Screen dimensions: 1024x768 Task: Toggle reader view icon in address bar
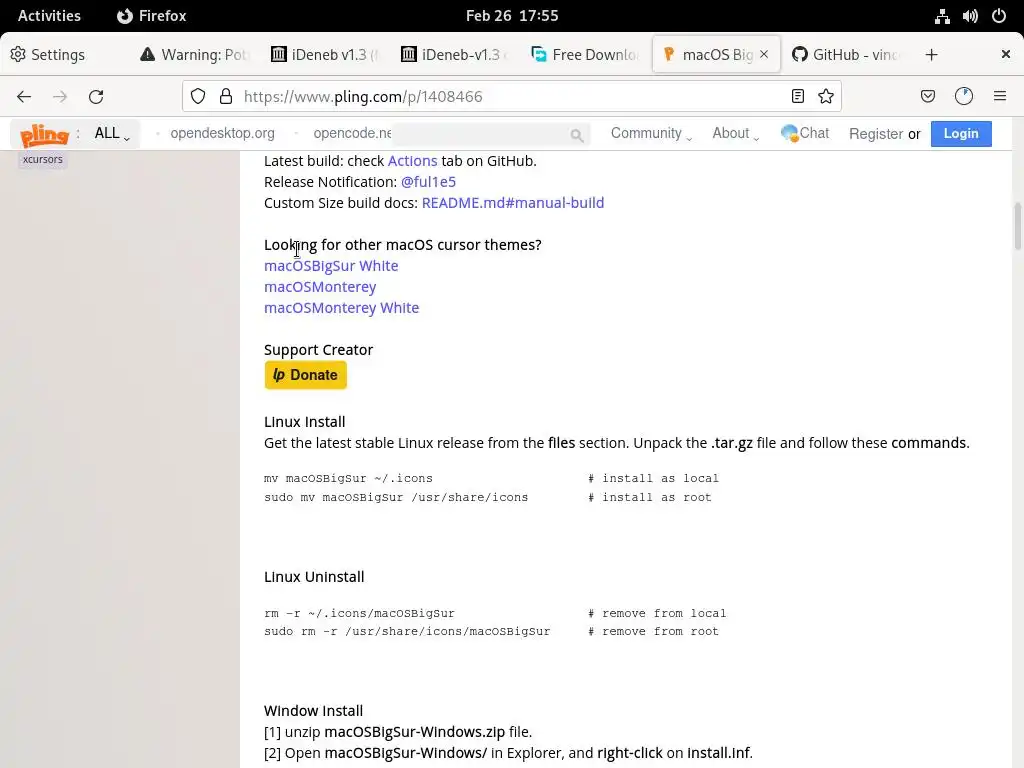pos(797,97)
